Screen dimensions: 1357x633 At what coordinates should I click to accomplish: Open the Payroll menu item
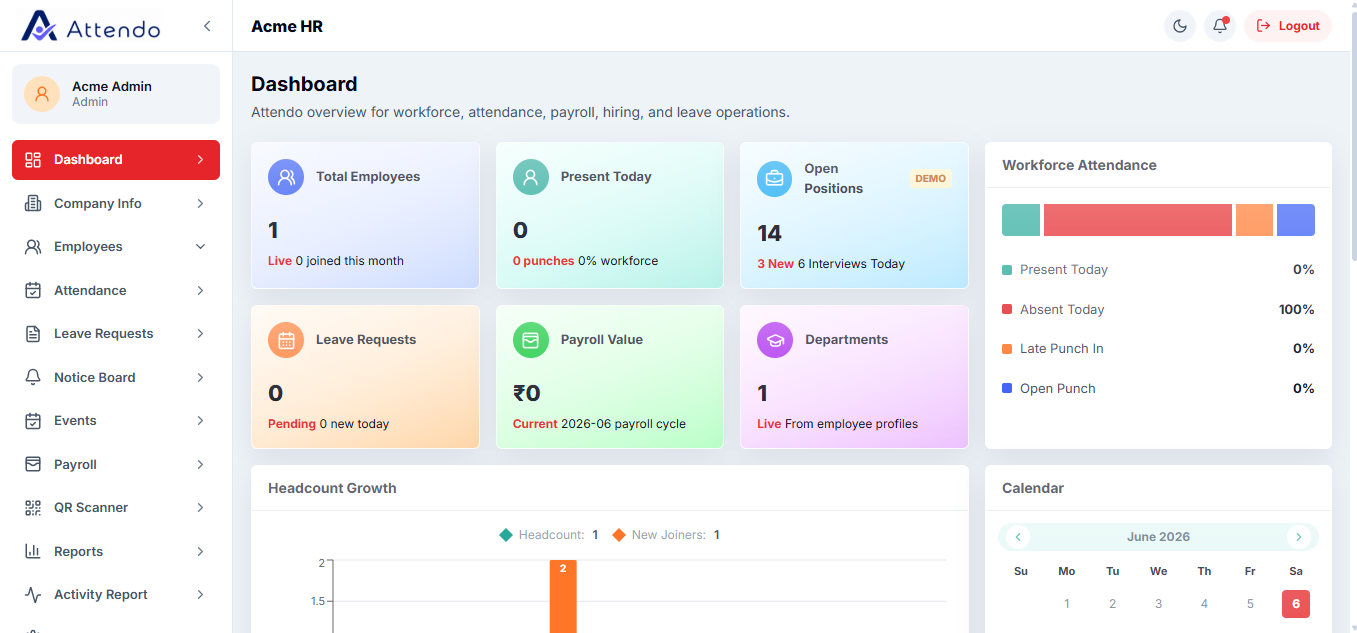pyautogui.click(x=116, y=464)
